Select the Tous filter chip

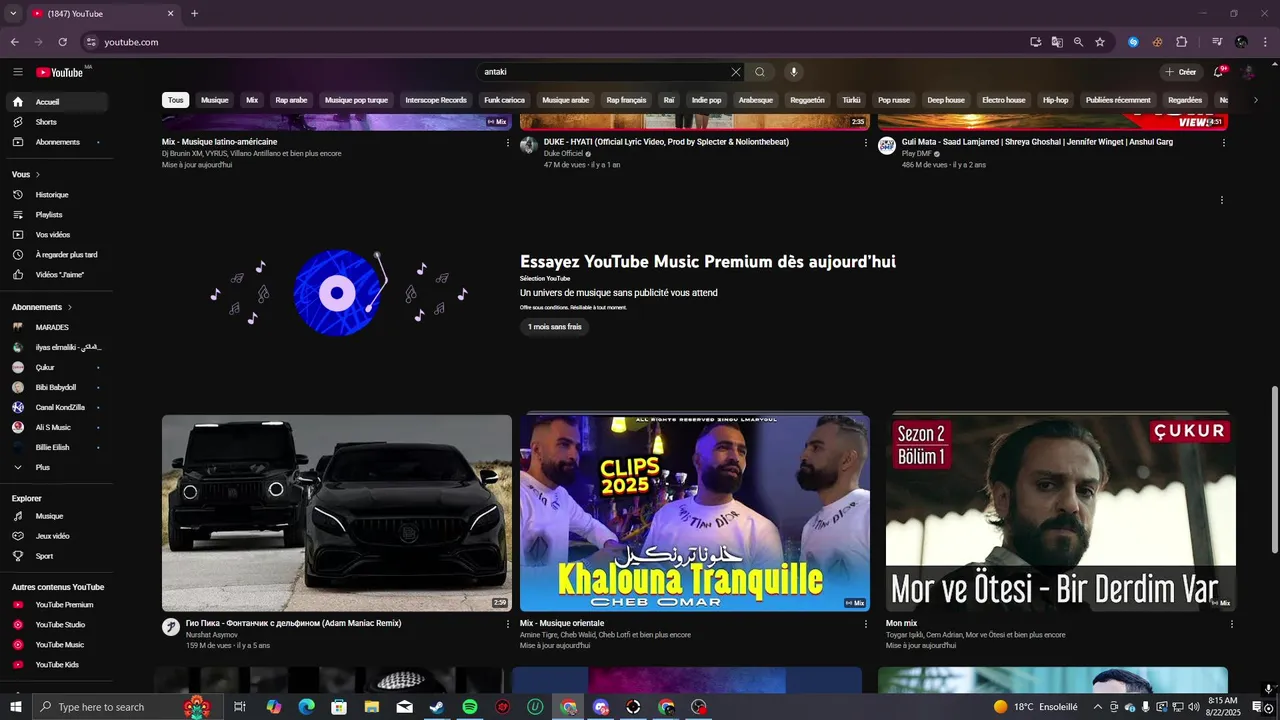[x=176, y=100]
